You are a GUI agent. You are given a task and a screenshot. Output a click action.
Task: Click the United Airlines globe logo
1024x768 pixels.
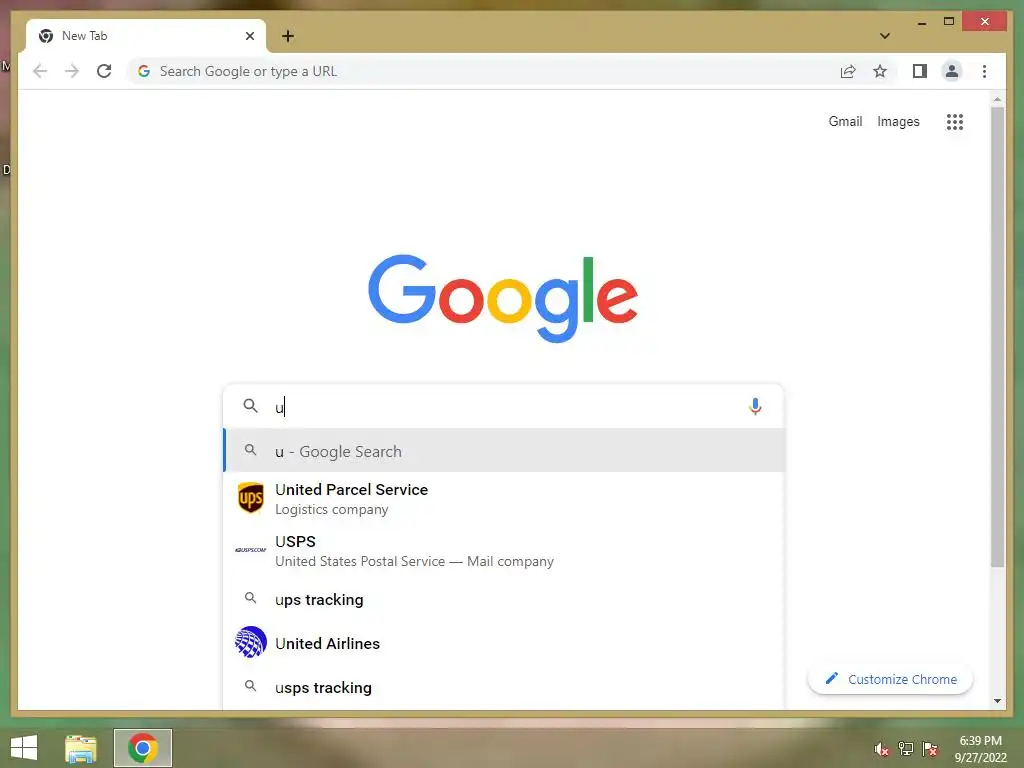tap(251, 642)
